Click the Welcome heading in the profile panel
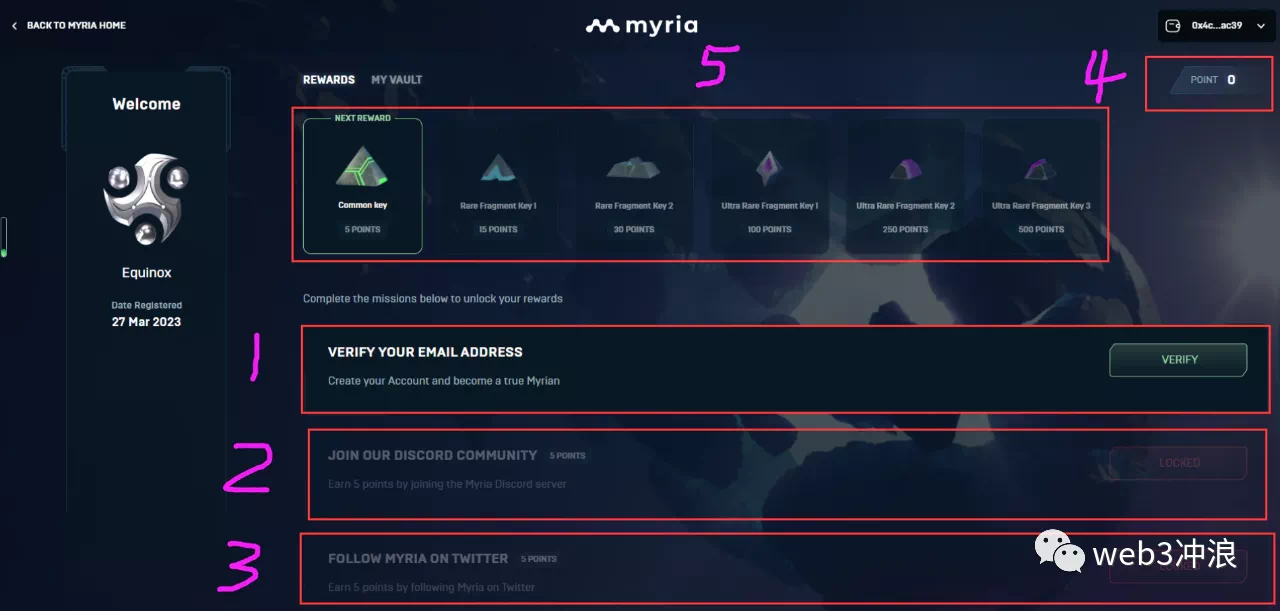The height and width of the screenshot is (611, 1280). pos(146,104)
